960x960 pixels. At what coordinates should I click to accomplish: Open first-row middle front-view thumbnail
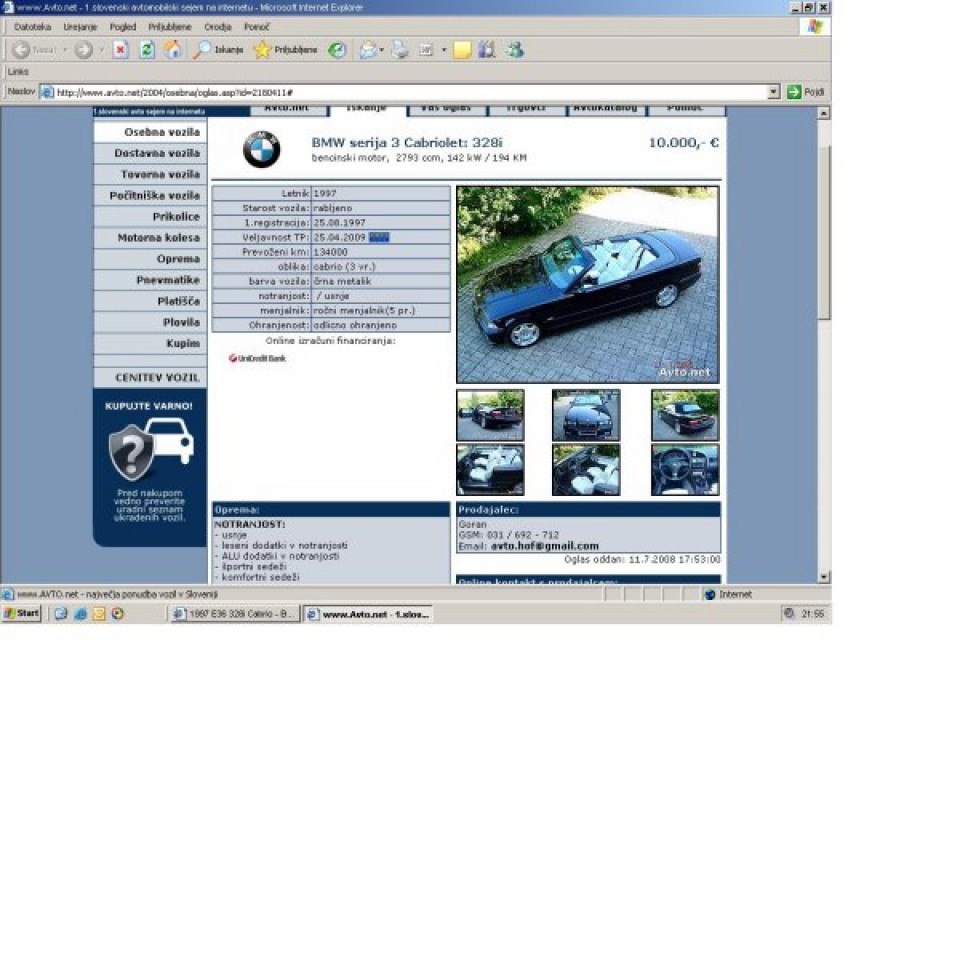pyautogui.click(x=586, y=415)
